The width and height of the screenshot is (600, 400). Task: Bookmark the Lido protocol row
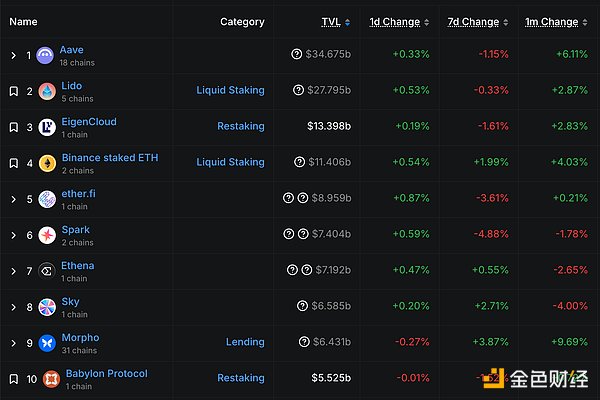pyautogui.click(x=13, y=91)
